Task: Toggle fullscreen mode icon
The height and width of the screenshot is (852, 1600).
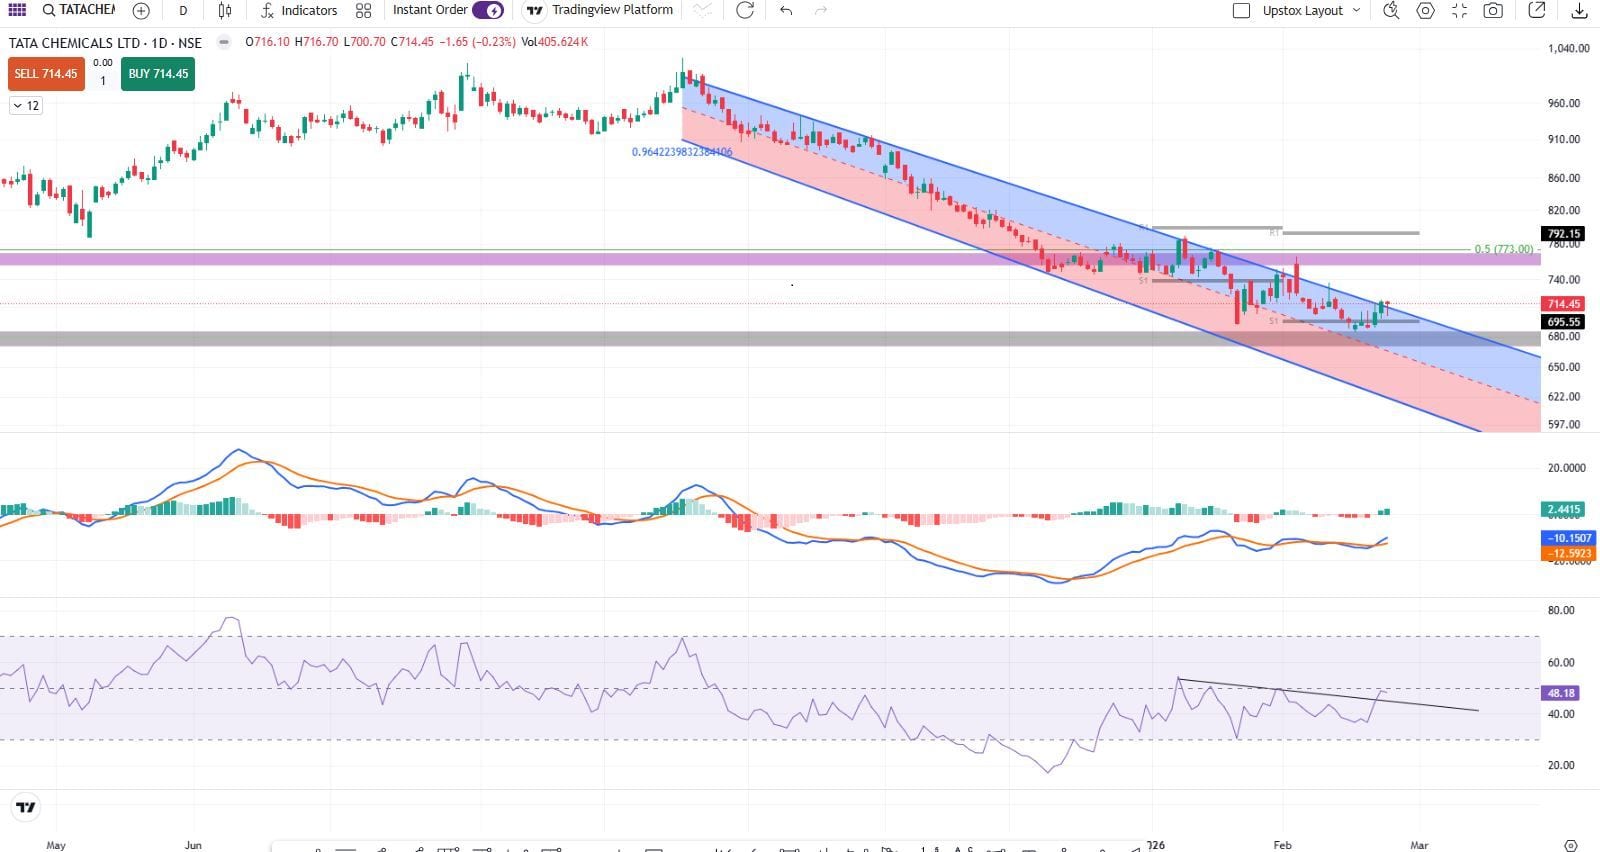Action: [1459, 10]
